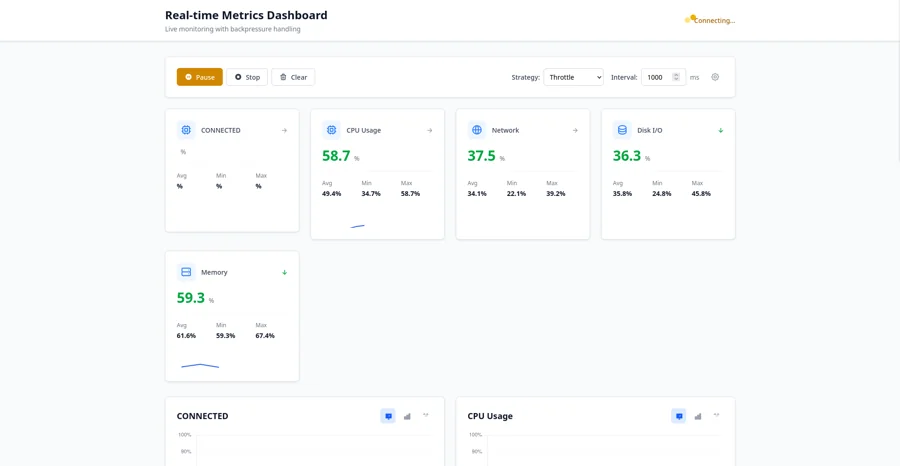Click the third chart-type icon on CONNECTED chart
900x466 pixels.
click(425, 415)
